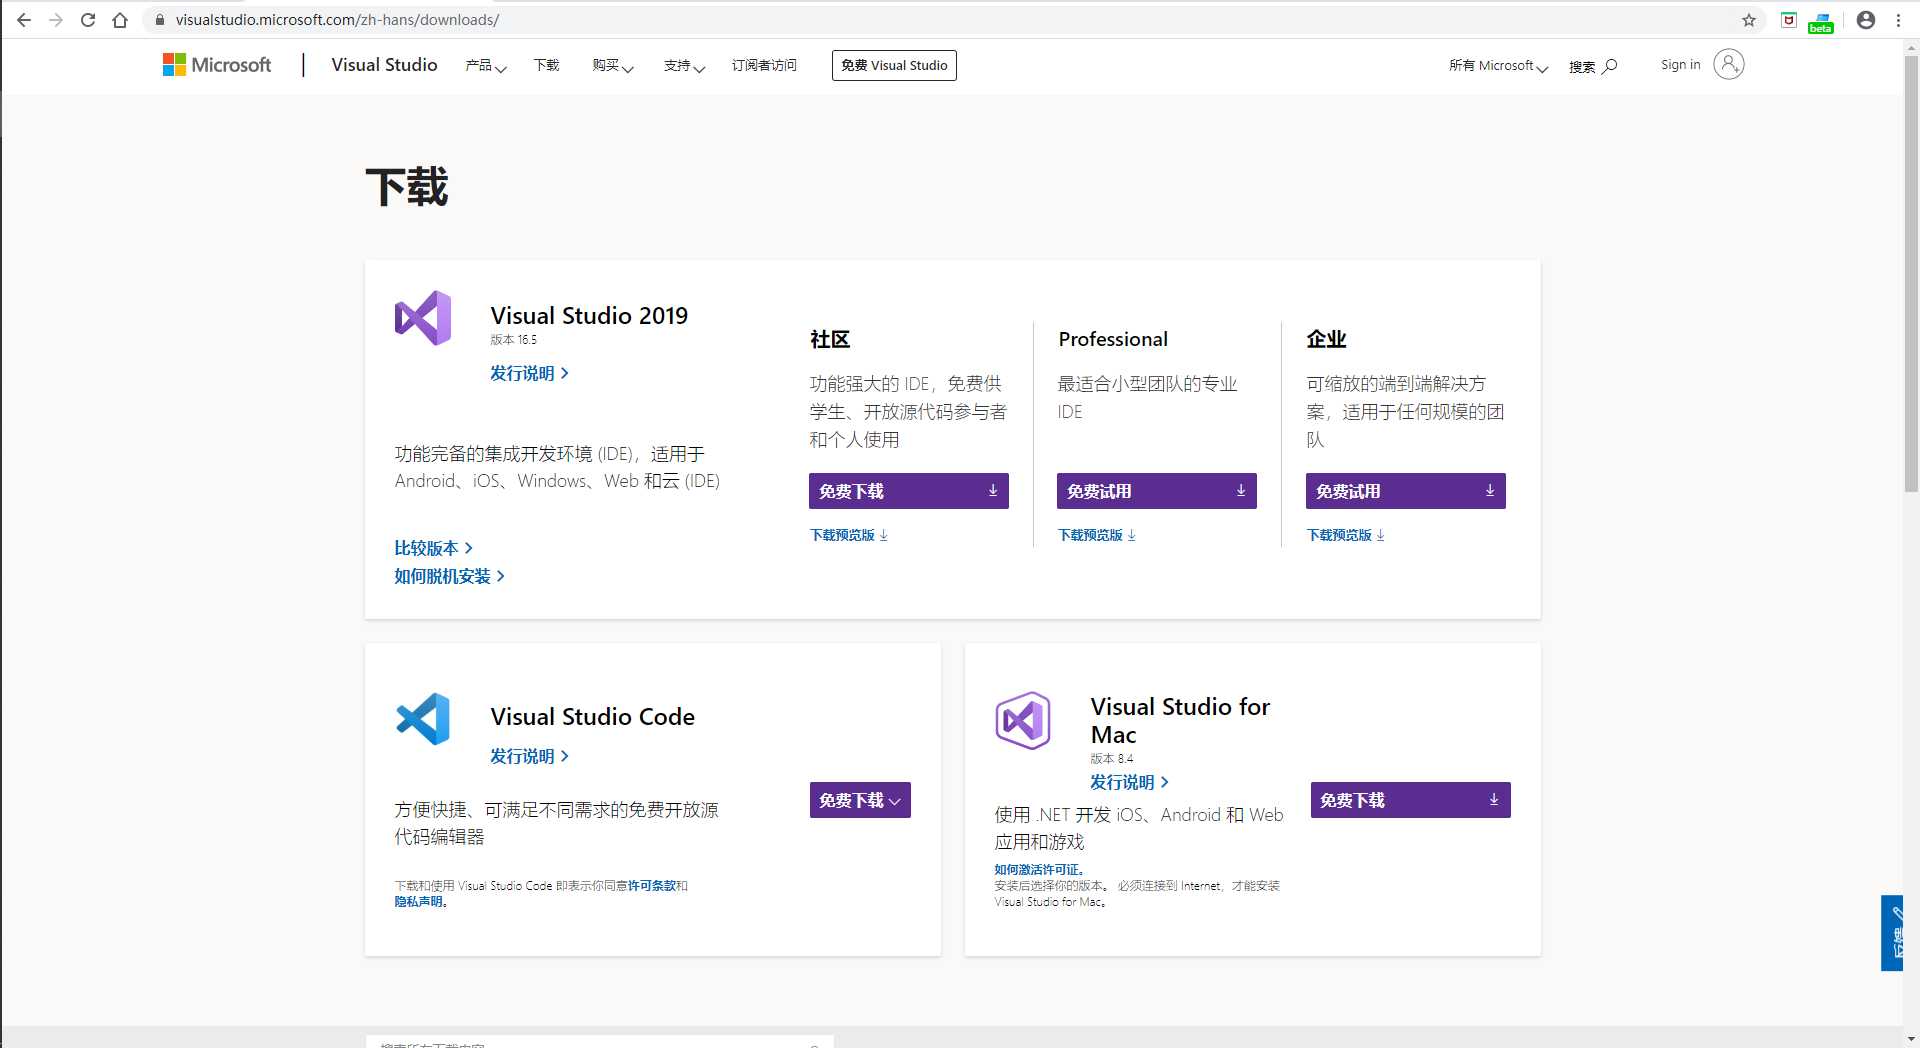
Task: Open the beta extension icon
Action: [1821, 22]
